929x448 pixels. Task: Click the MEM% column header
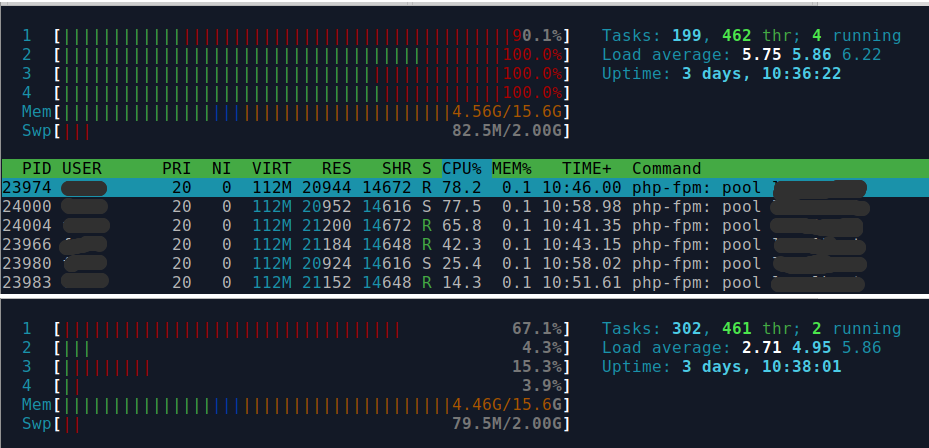(511, 168)
